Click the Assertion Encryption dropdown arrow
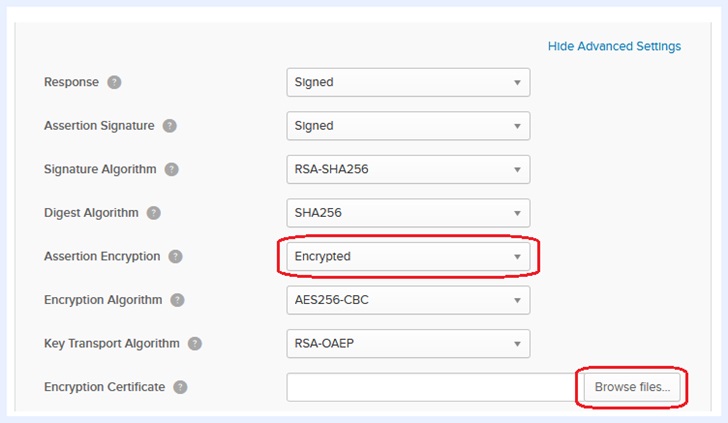The height and width of the screenshot is (423, 728). click(517, 257)
